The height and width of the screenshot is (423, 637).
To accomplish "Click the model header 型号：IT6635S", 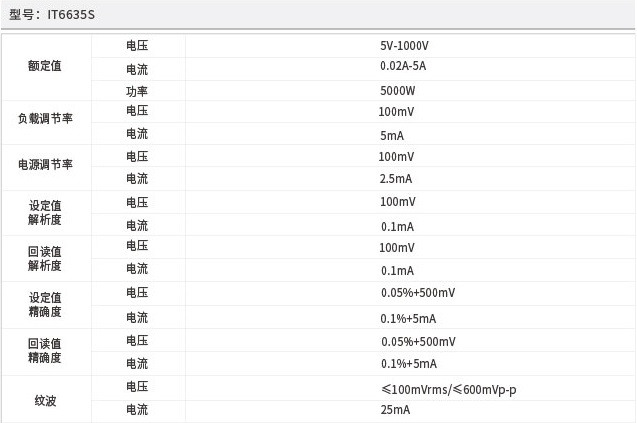I will (x=52, y=15).
